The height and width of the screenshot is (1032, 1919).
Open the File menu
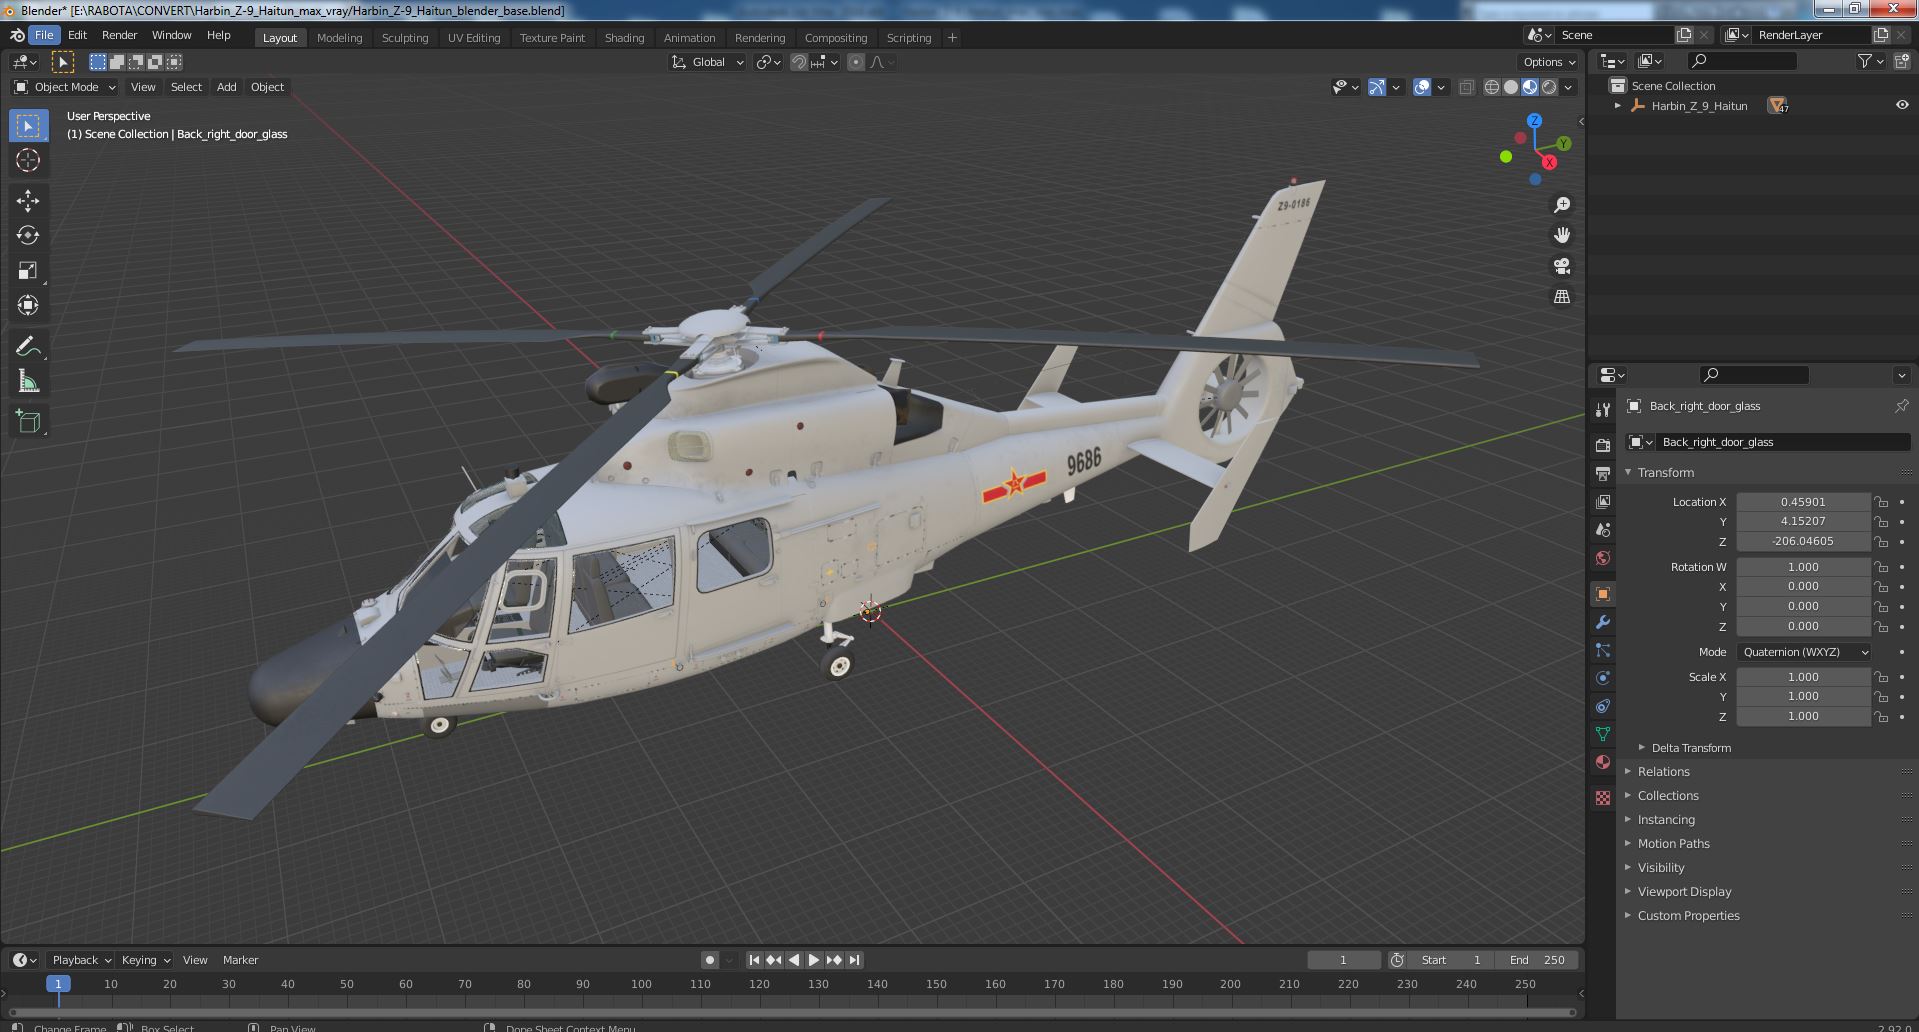[x=44, y=35]
